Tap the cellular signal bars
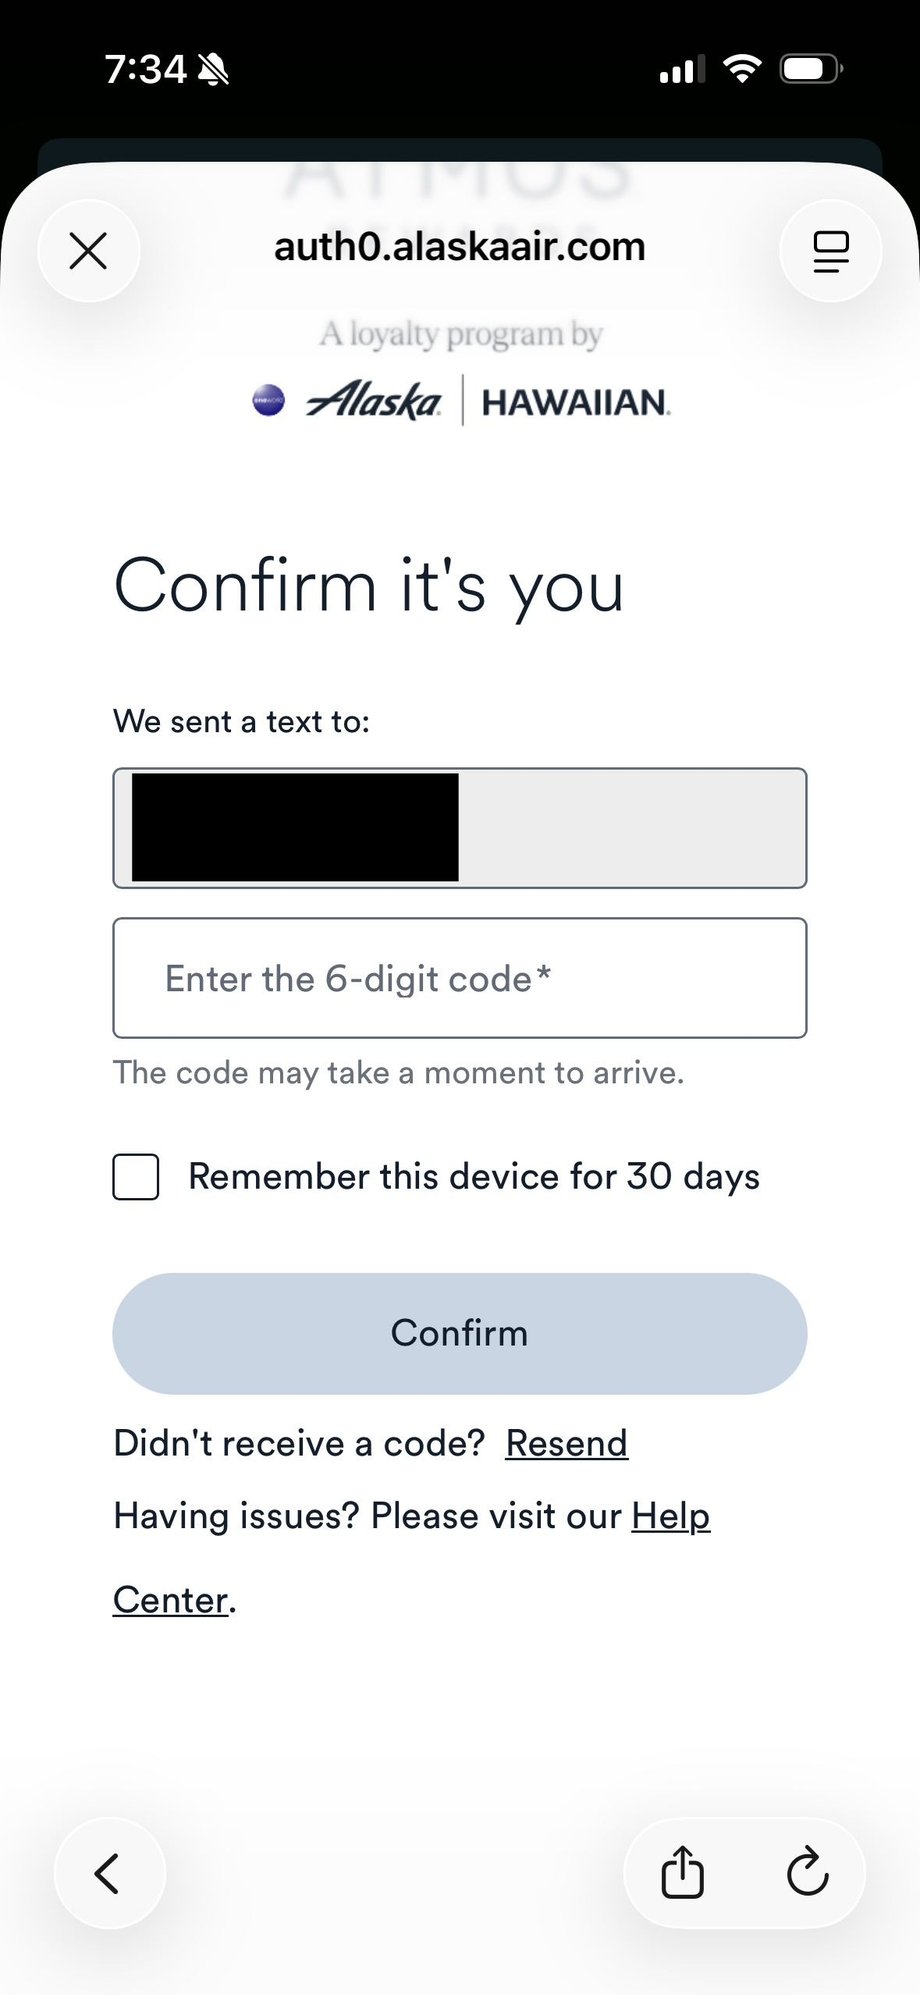This screenshot has width=920, height=1995. (682, 70)
